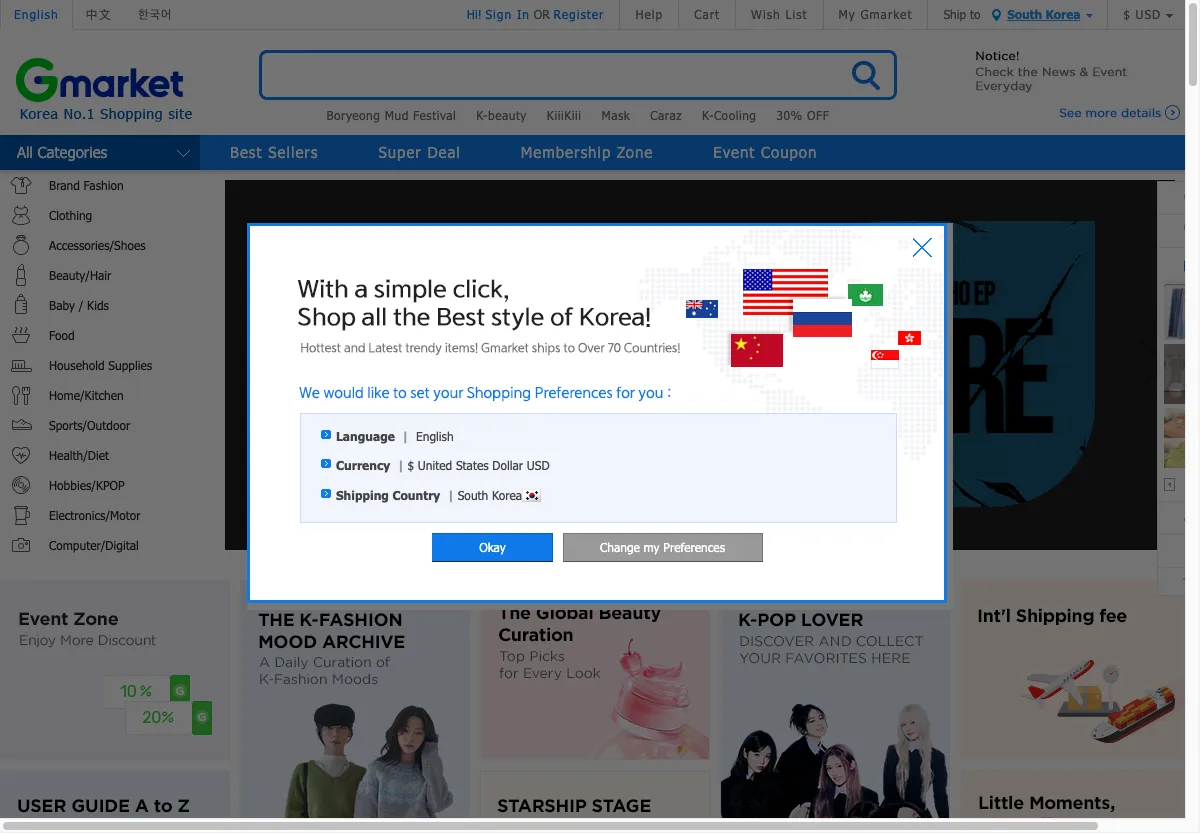Click the Currency preference row
This screenshot has width=1200, height=833.
click(x=435, y=466)
